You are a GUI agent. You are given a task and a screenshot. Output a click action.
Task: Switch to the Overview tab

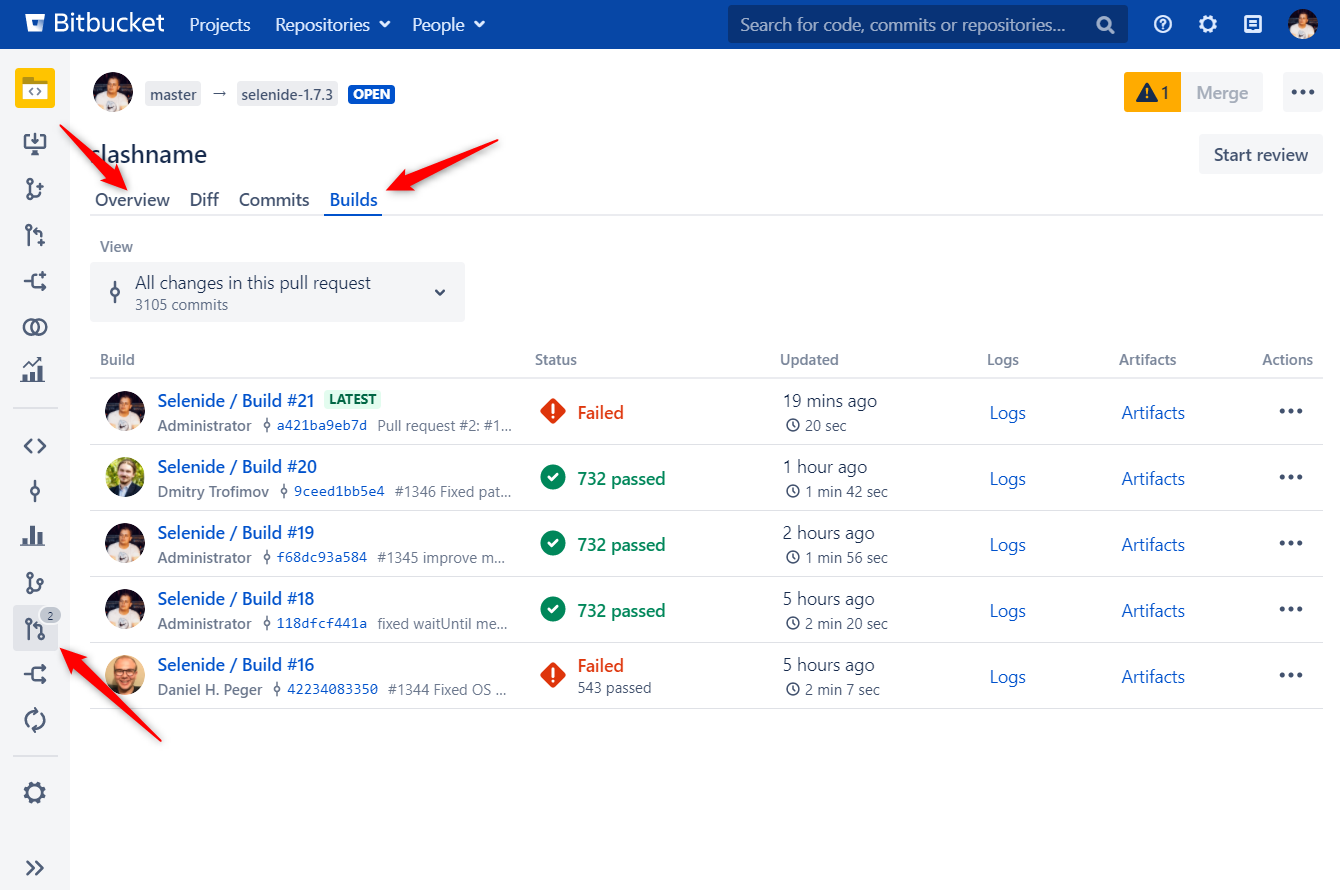[x=132, y=200]
